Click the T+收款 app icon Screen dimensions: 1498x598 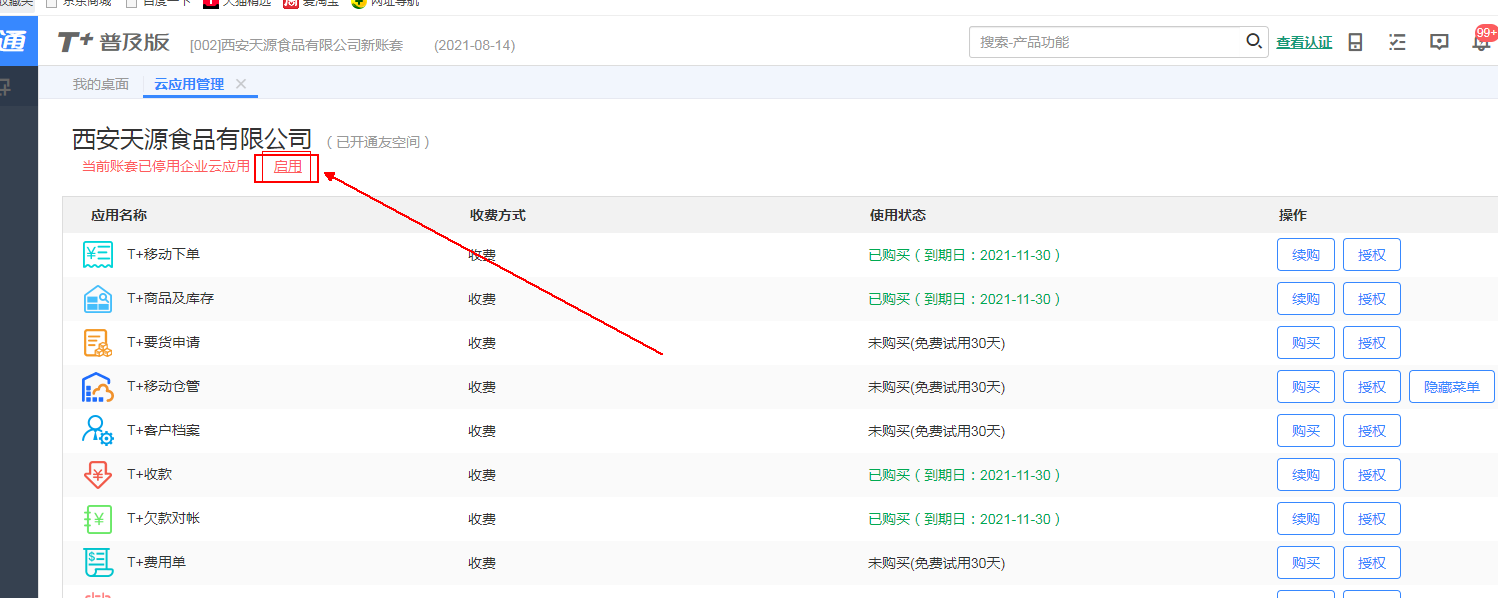[98, 475]
